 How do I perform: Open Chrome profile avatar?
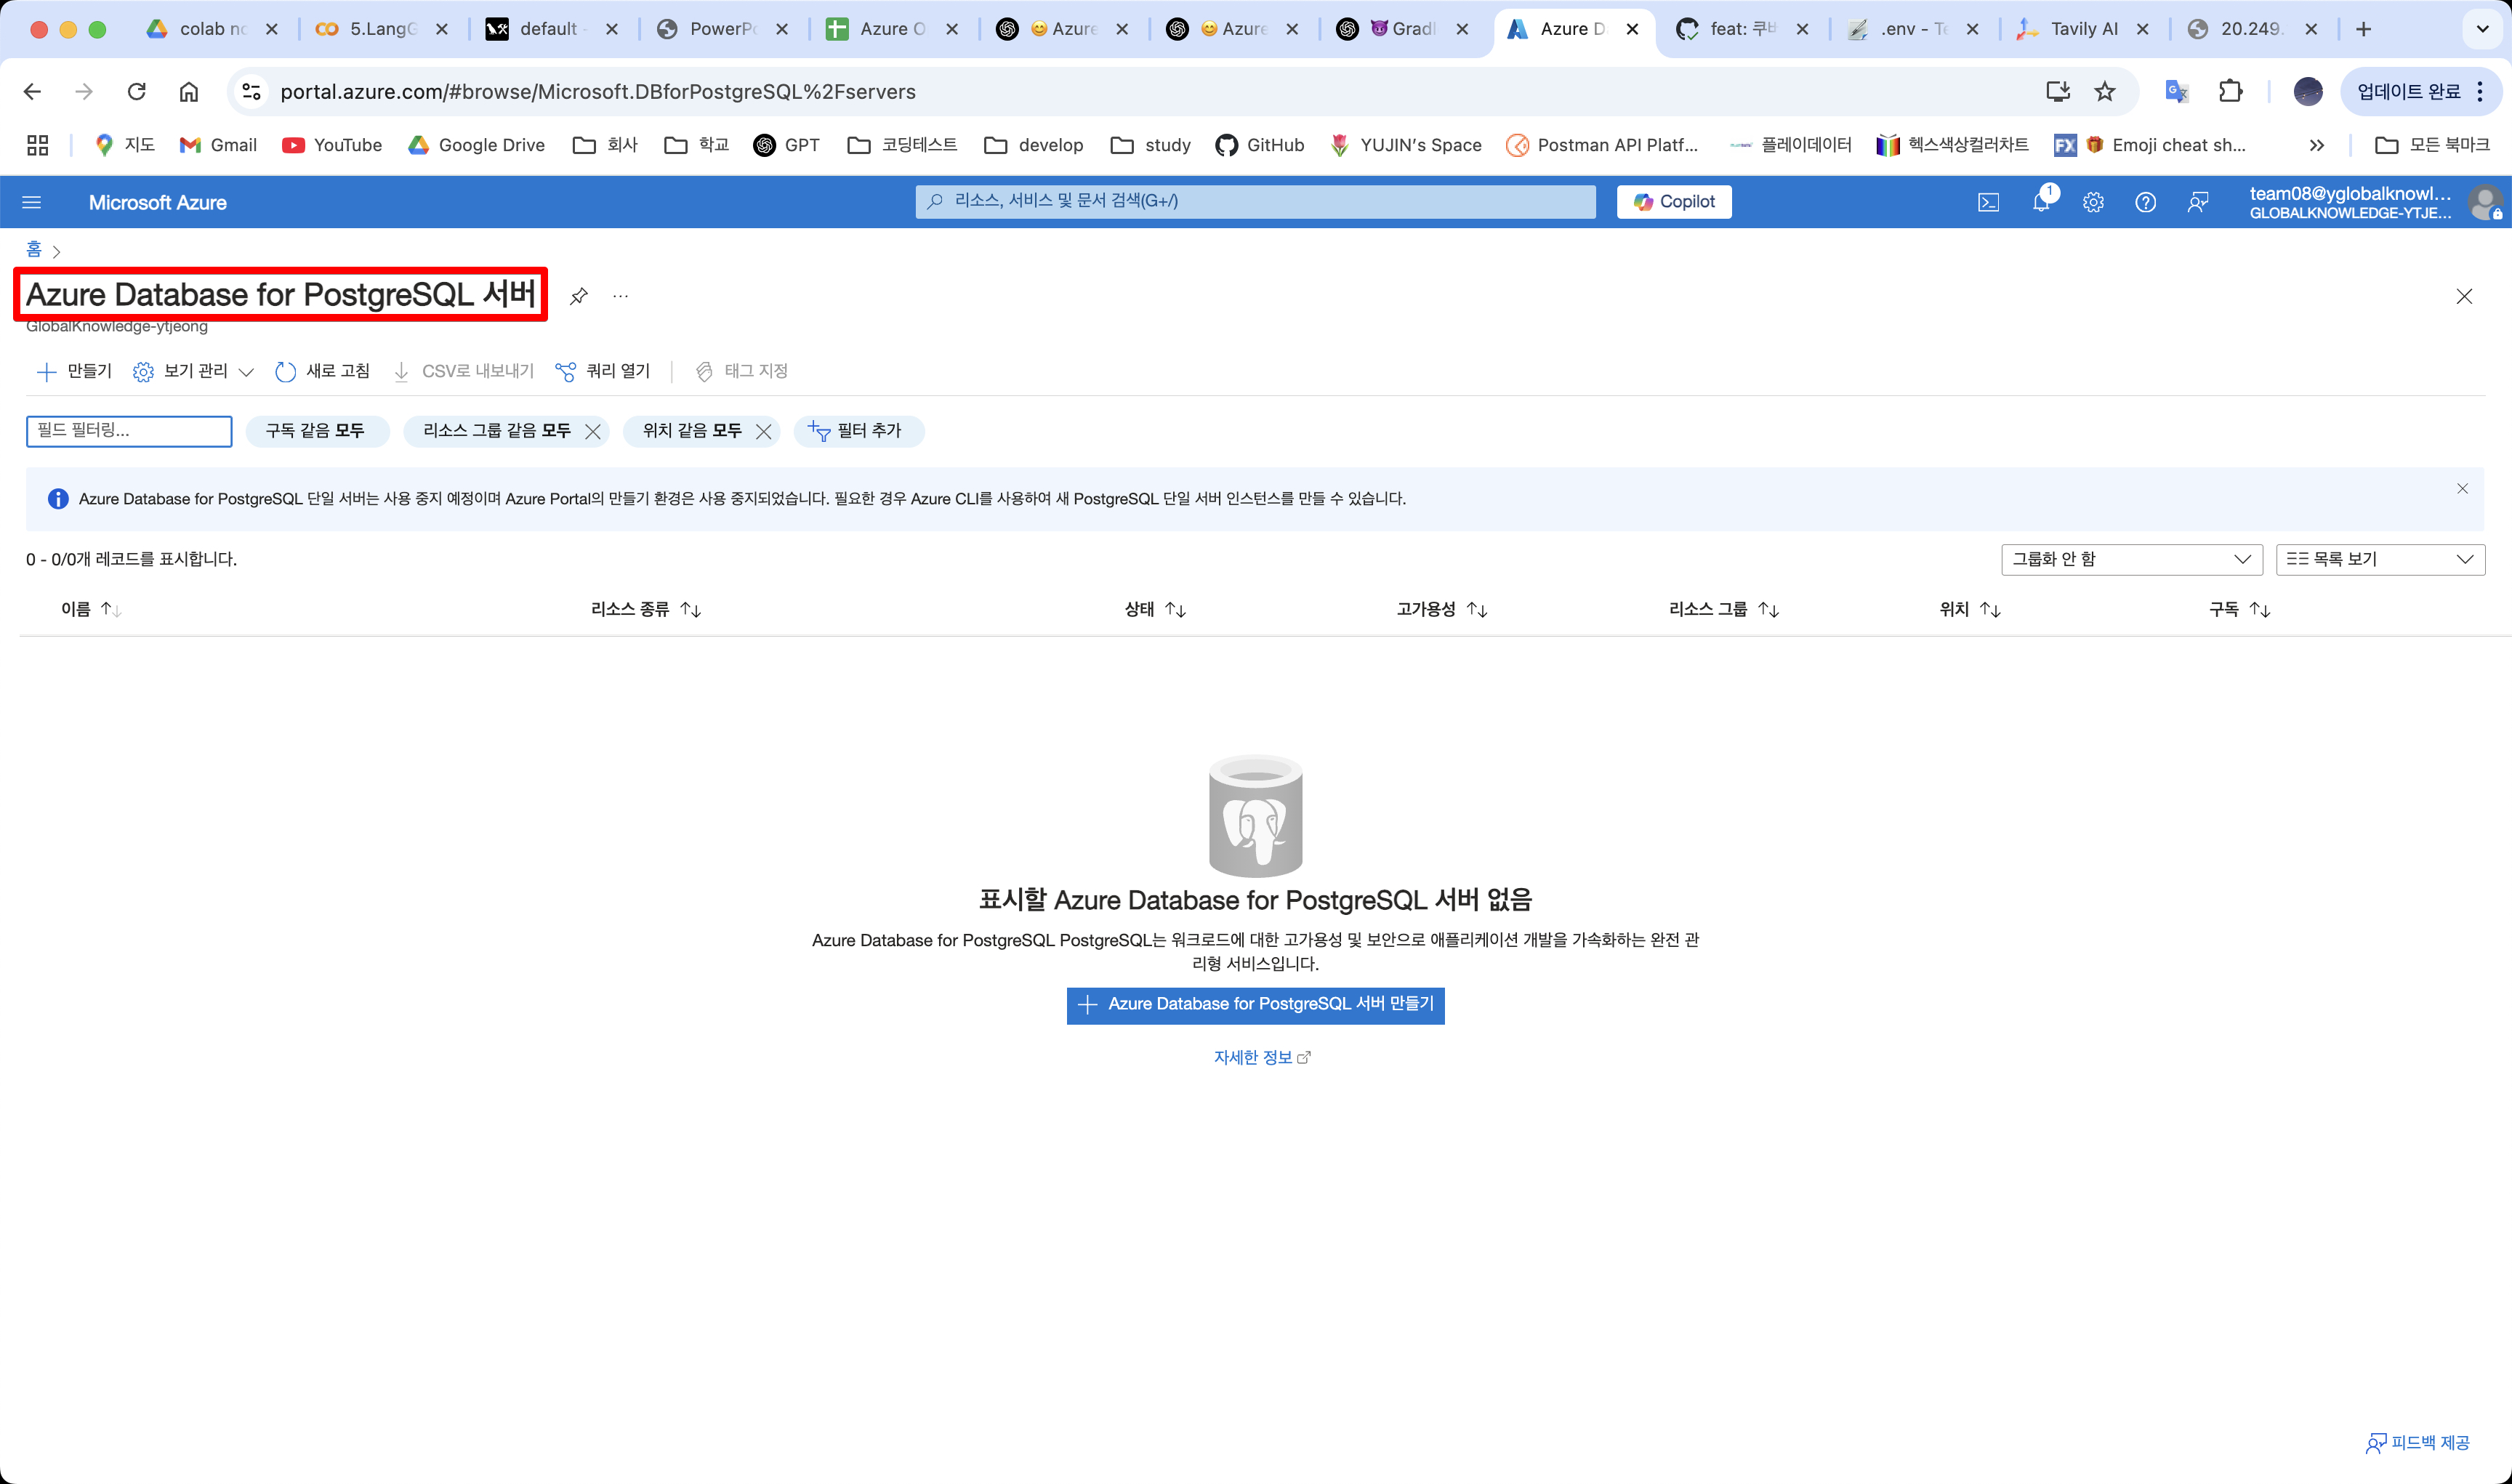click(2308, 92)
